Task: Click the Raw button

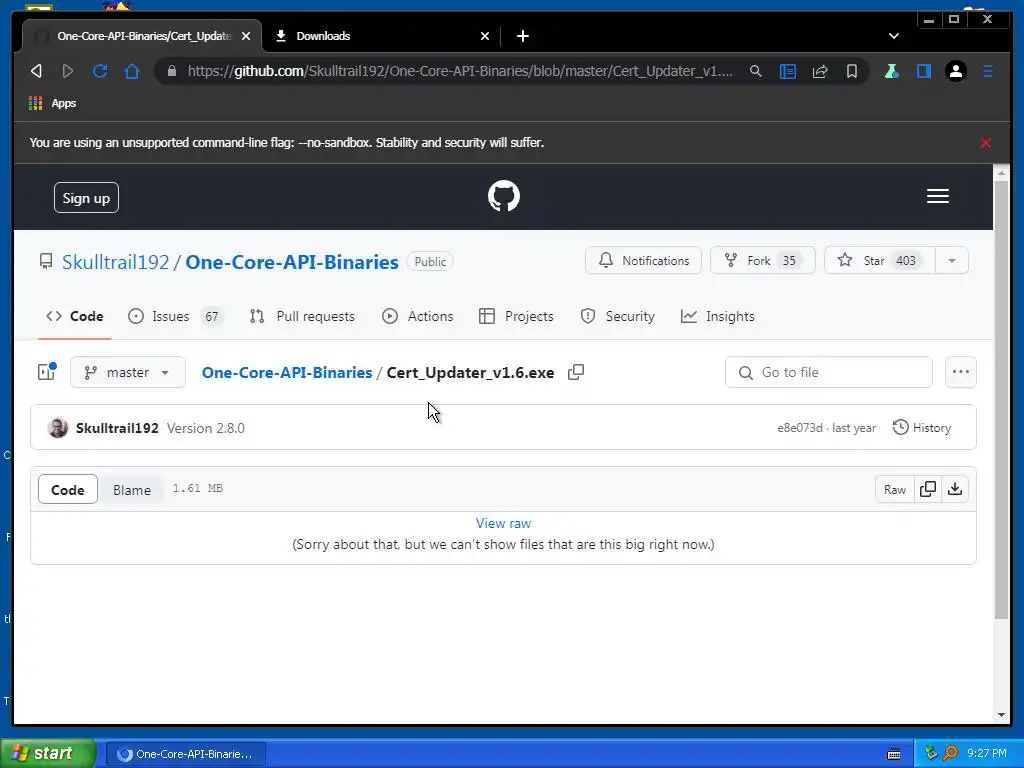Action: (895, 489)
